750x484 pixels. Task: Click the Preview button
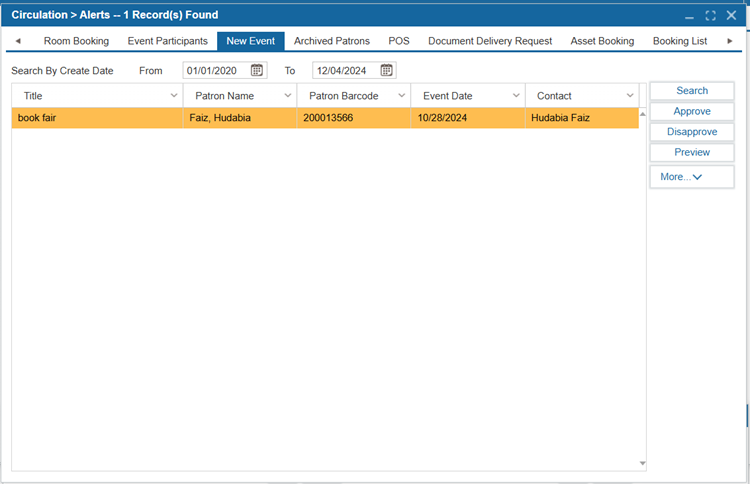tap(692, 153)
